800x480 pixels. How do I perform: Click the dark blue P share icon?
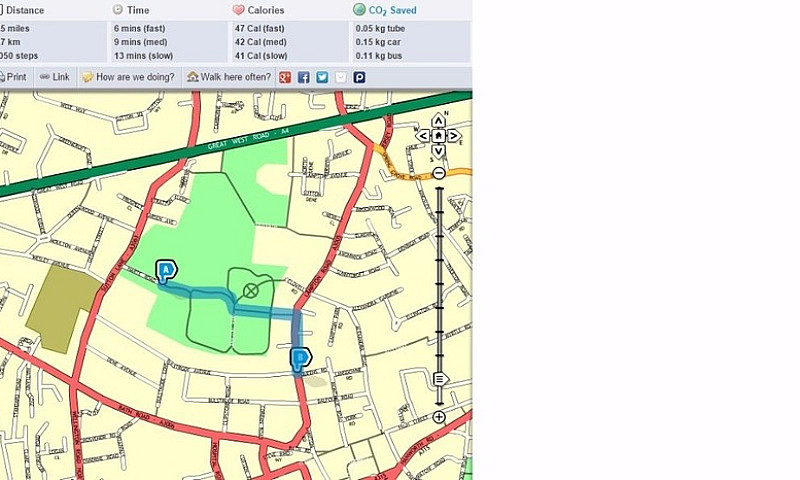(x=359, y=78)
